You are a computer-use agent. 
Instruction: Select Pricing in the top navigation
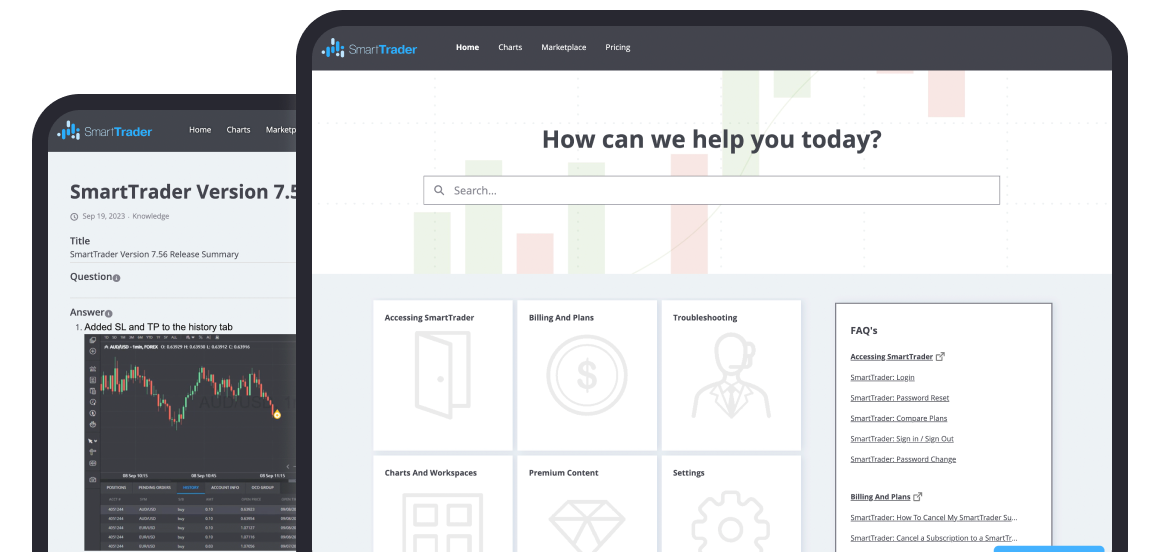point(617,48)
